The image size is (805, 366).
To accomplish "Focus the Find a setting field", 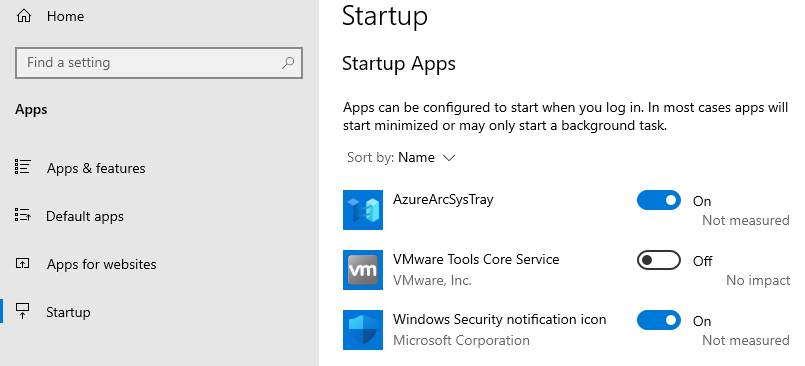I will click(x=159, y=63).
